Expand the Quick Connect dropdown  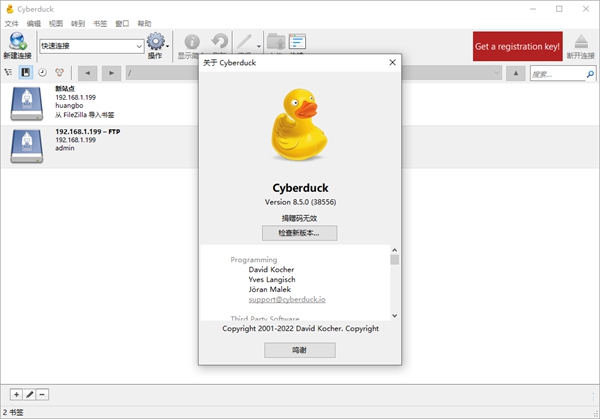point(138,46)
